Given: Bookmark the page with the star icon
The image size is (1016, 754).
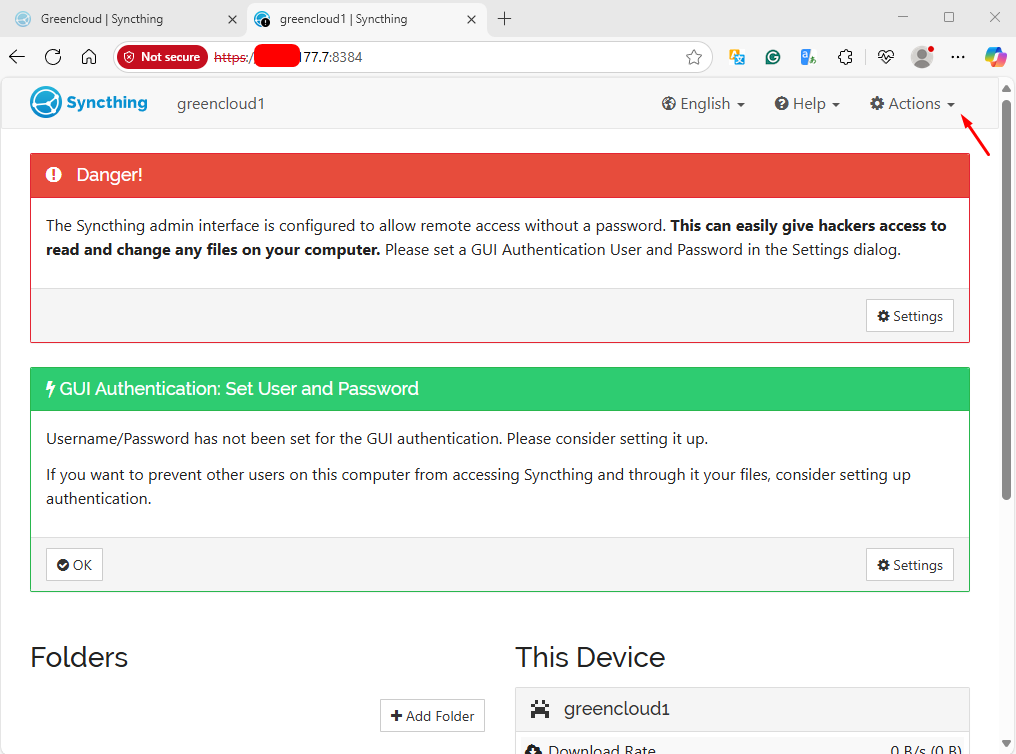Looking at the screenshot, I should coord(694,57).
